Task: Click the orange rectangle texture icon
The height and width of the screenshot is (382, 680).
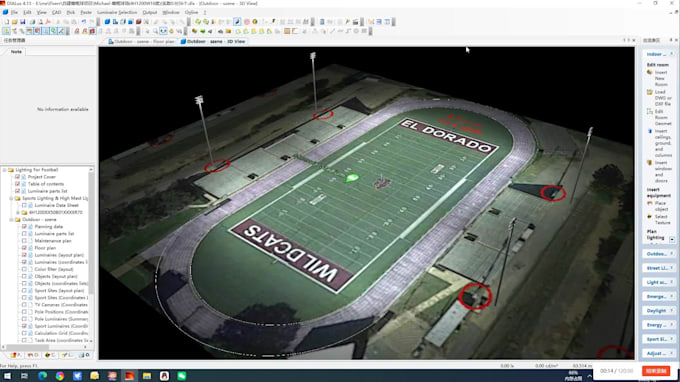Action: (x=287, y=31)
